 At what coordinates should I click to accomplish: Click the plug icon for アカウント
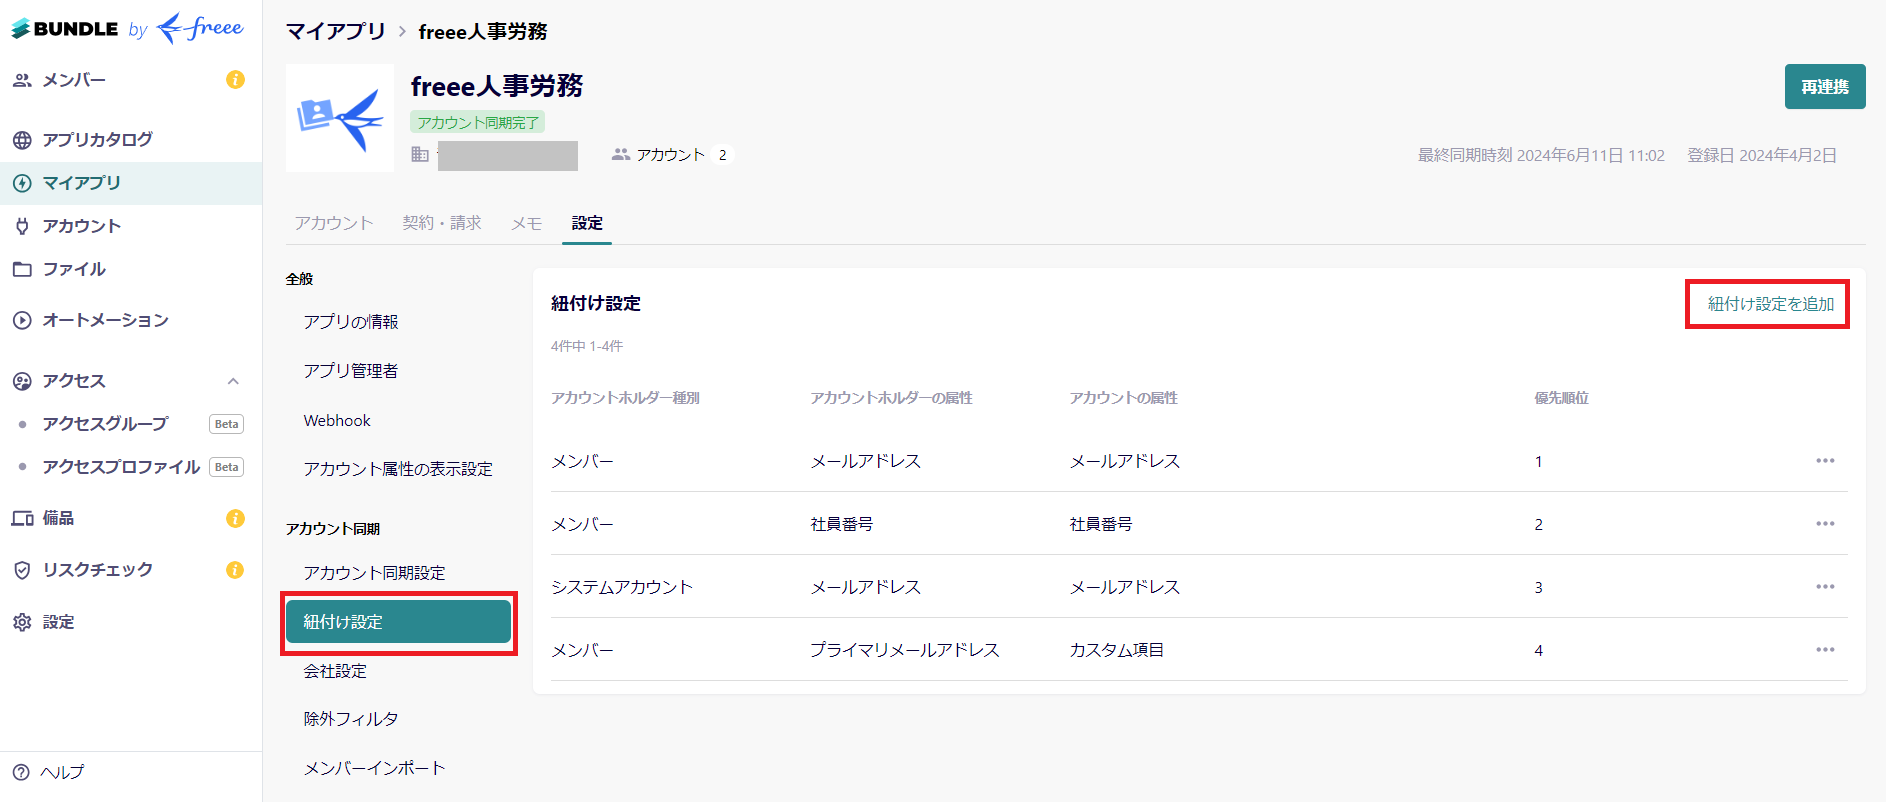[x=22, y=226]
